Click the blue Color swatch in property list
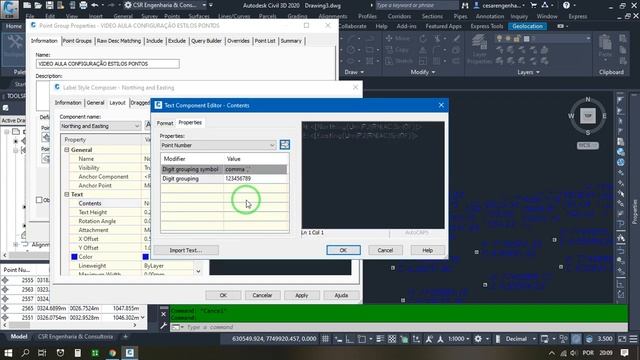This screenshot has height=360, width=640. tap(74, 257)
